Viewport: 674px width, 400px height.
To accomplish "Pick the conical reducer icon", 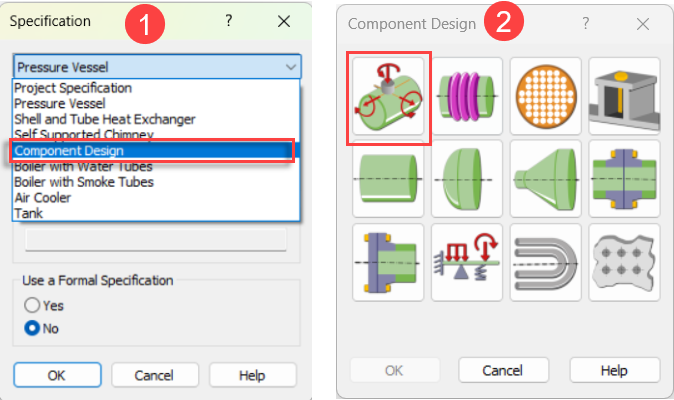I will point(546,178).
